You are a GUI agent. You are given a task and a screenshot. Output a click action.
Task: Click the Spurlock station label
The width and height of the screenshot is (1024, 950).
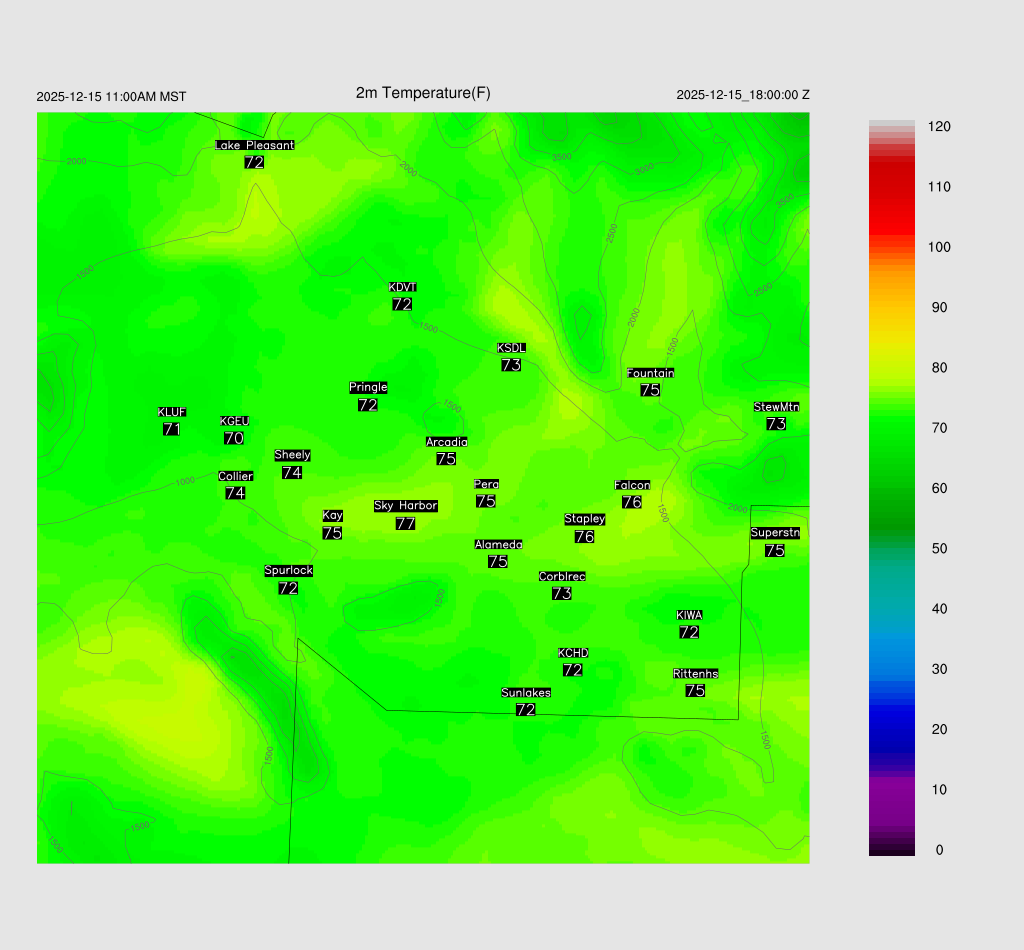(x=288, y=571)
